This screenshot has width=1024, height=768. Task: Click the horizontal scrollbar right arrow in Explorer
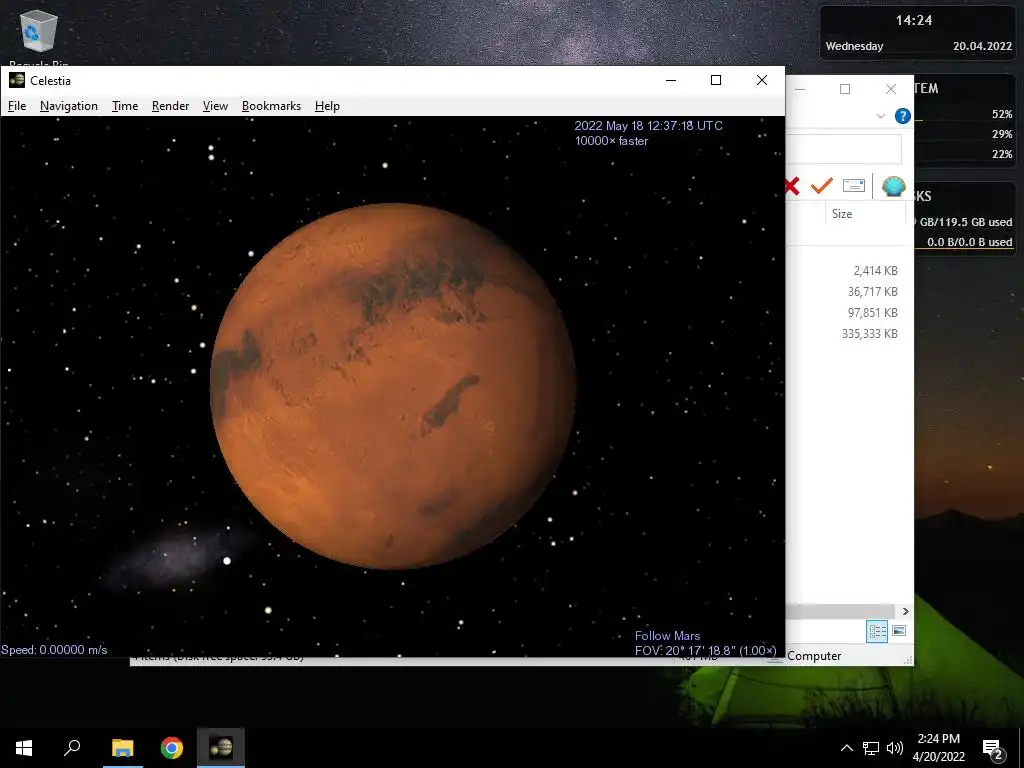point(905,611)
